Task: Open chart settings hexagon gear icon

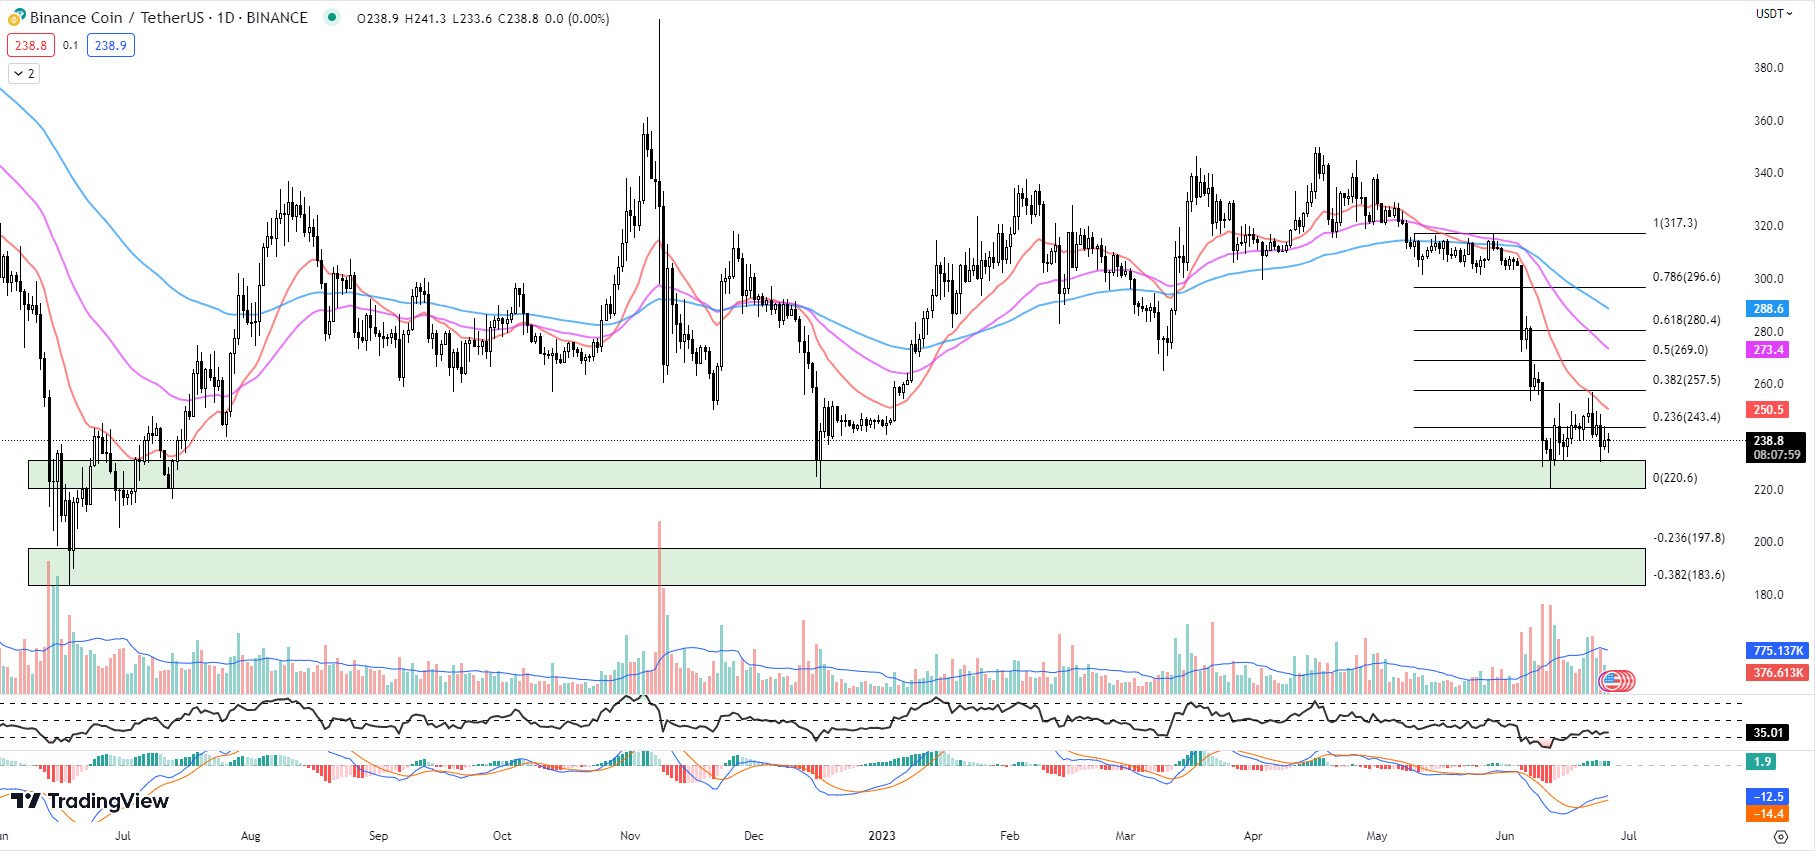Action: (1780, 836)
